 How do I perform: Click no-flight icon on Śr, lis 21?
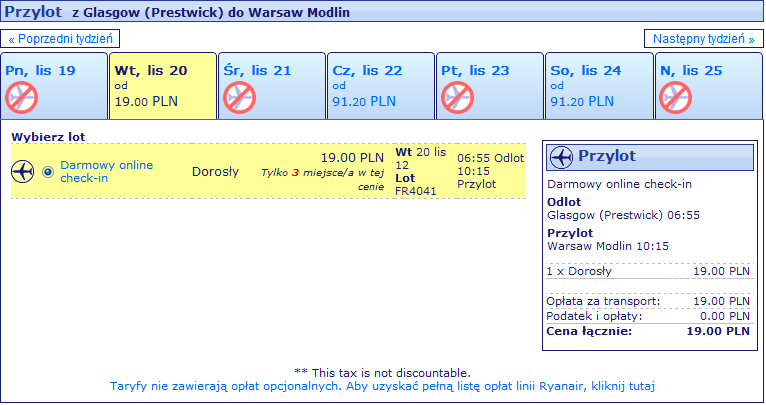pyautogui.click(x=239, y=97)
